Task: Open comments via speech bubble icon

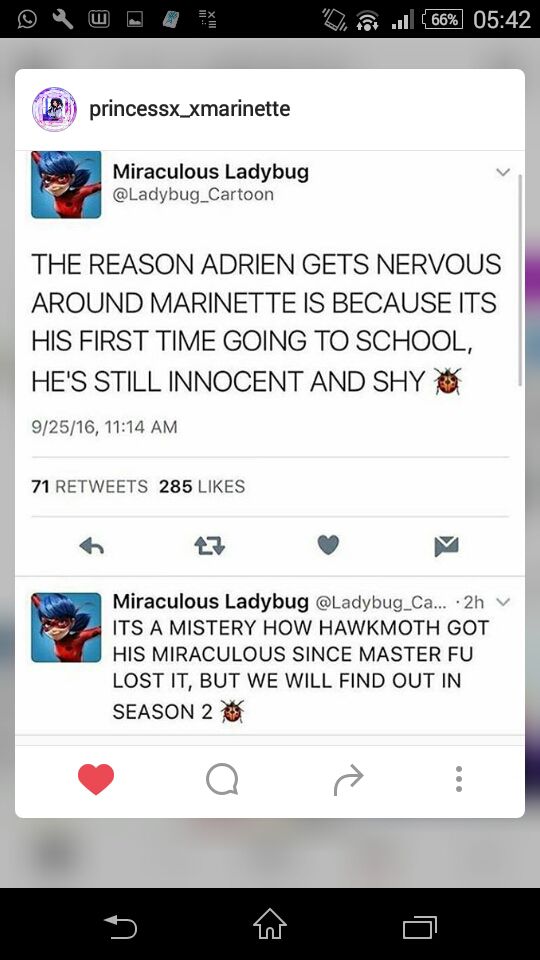Action: click(x=222, y=779)
